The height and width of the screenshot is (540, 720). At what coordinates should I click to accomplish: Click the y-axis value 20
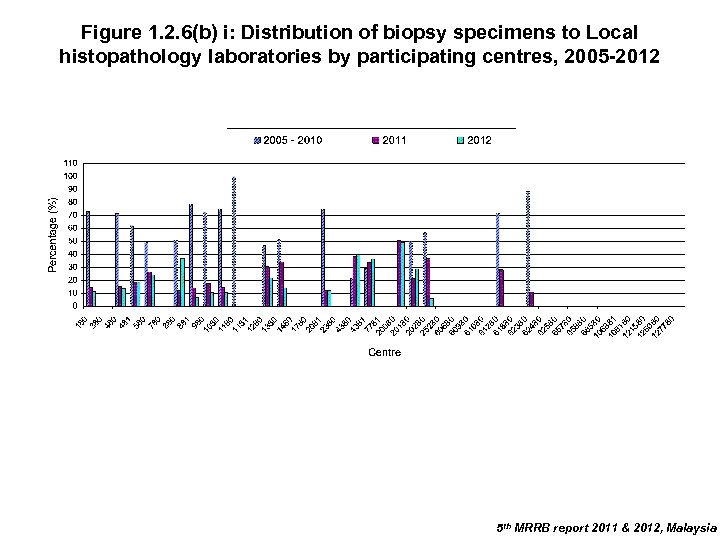[73, 281]
